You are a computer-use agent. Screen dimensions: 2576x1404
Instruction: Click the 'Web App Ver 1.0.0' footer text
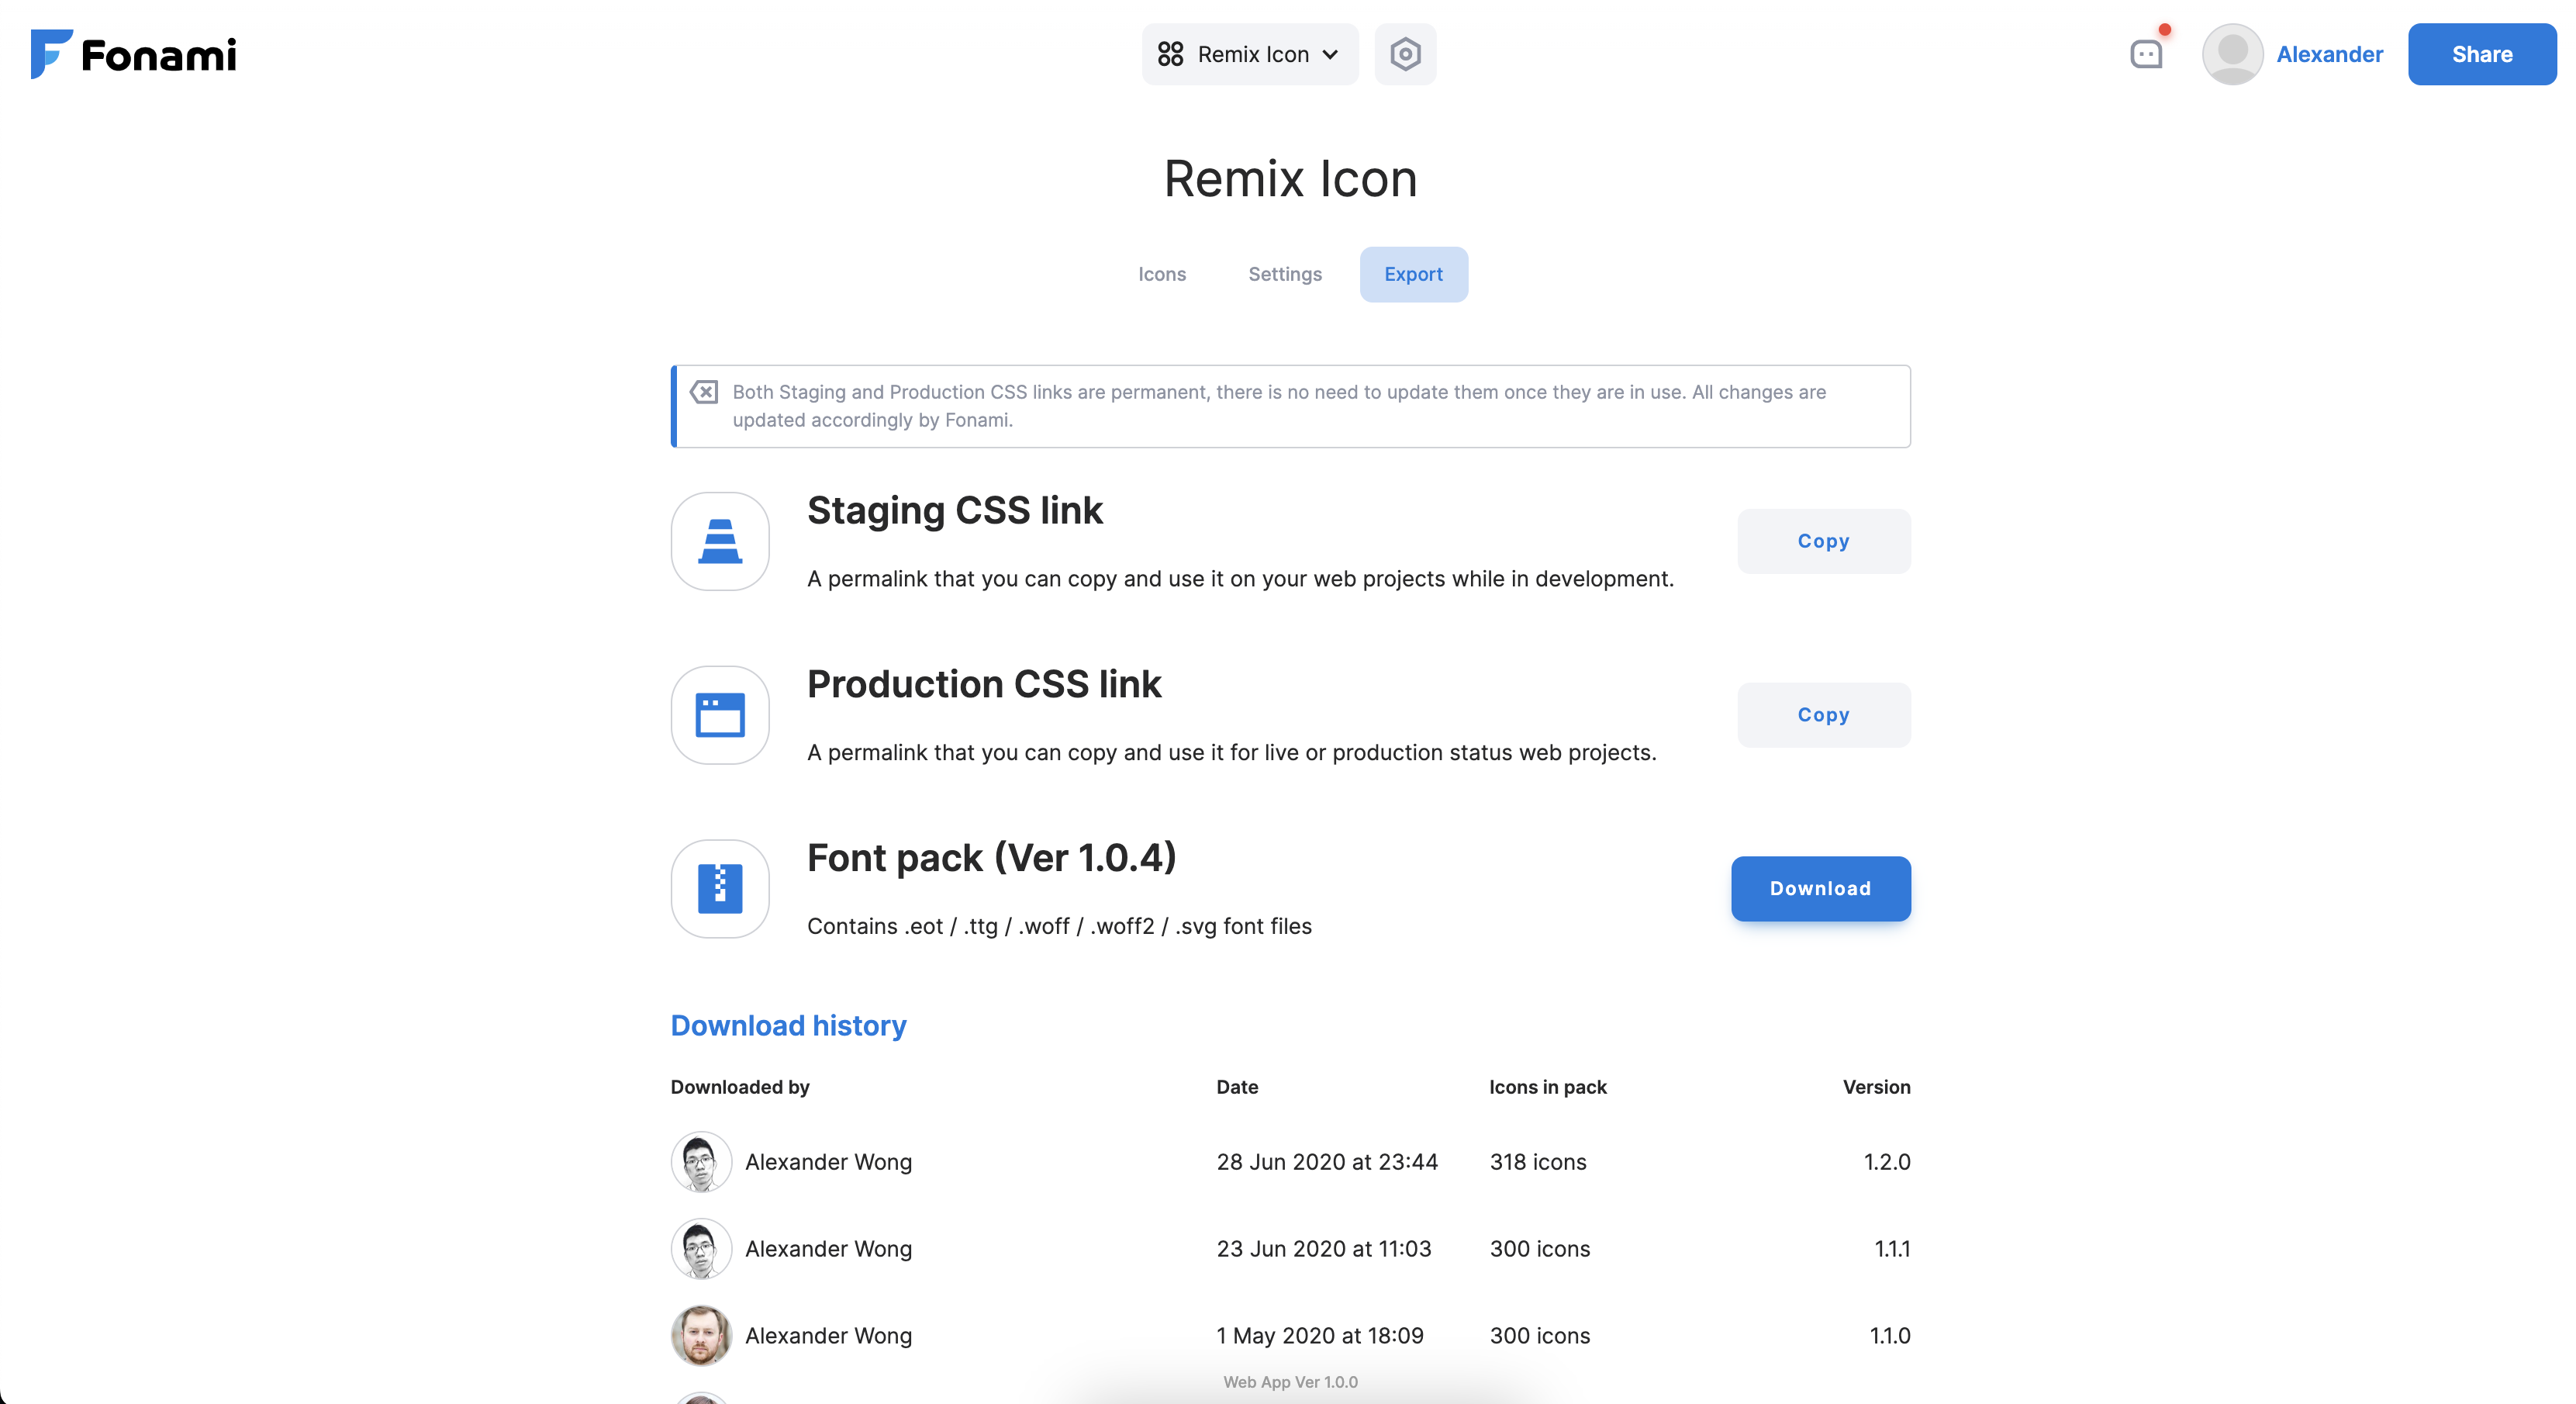[1290, 1382]
